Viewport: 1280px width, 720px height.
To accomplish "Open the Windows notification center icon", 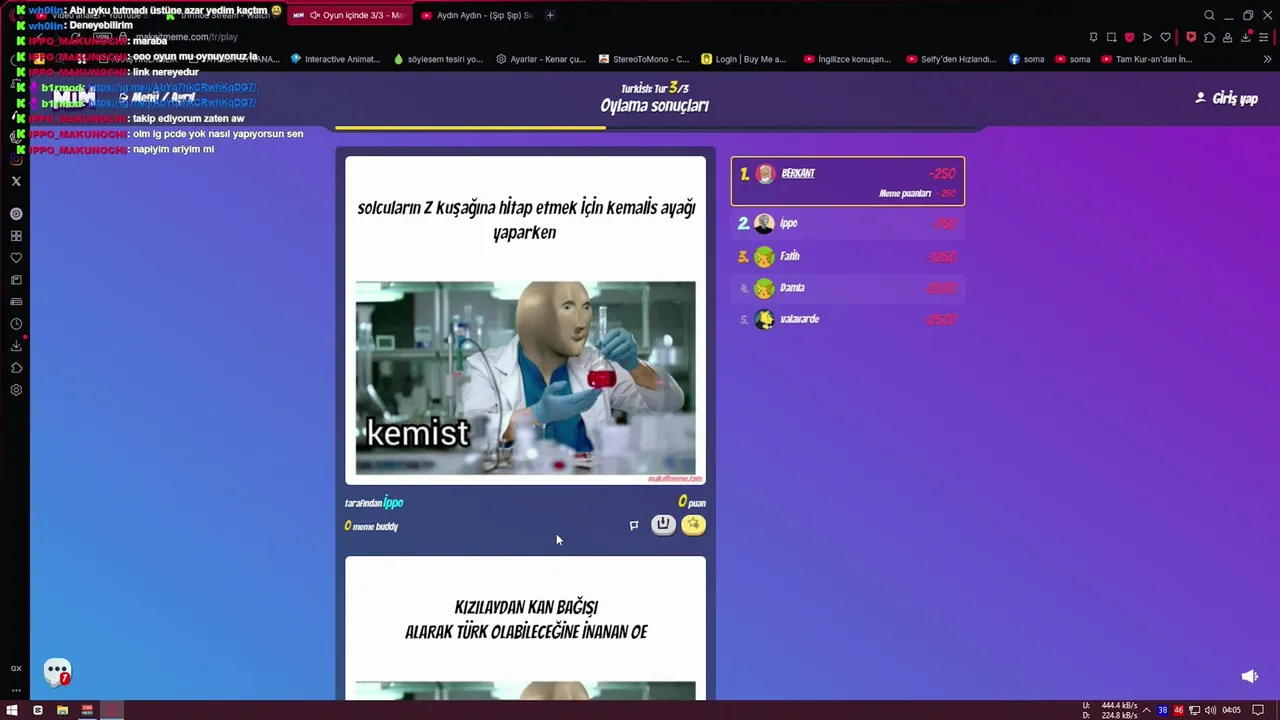I will (1258, 710).
